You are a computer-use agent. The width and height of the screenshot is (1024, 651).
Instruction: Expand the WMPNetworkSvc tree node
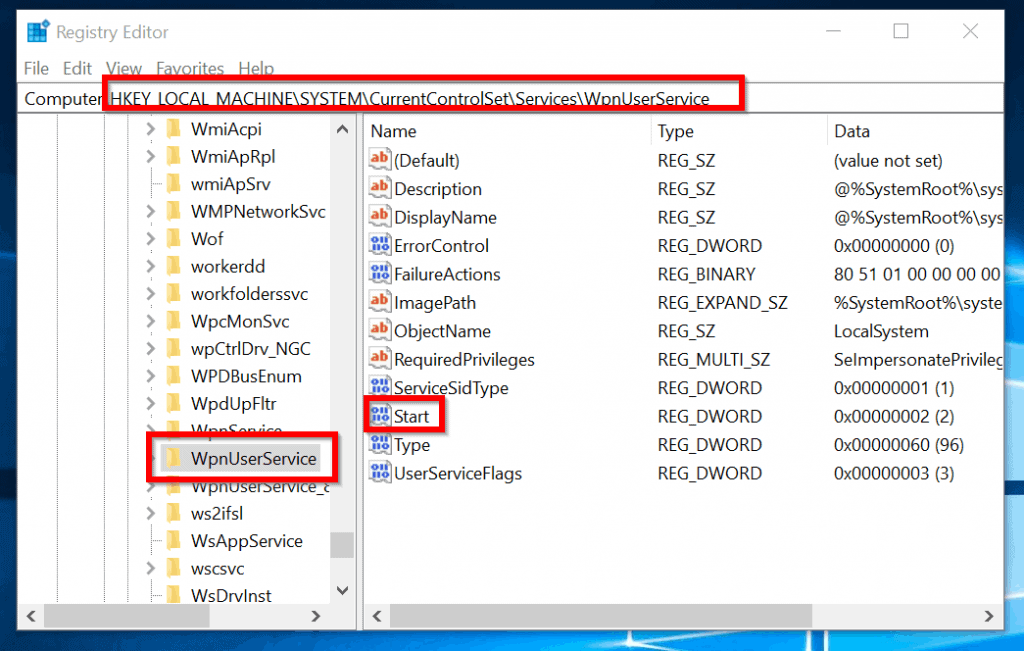pos(151,211)
